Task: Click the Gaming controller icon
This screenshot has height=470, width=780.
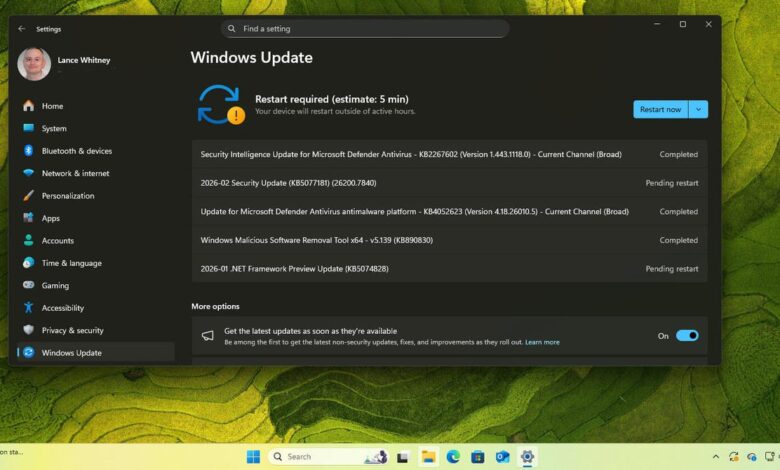Action: pos(28,285)
